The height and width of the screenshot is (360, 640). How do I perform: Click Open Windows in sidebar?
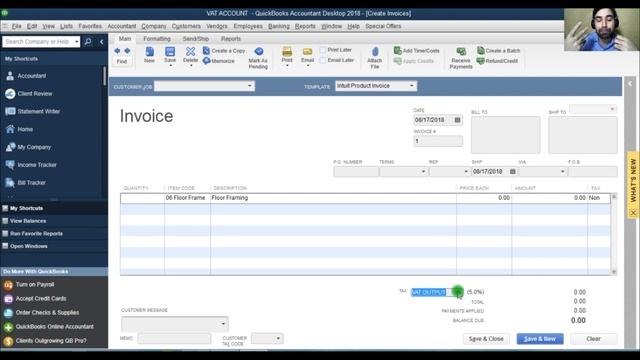tap(29, 246)
